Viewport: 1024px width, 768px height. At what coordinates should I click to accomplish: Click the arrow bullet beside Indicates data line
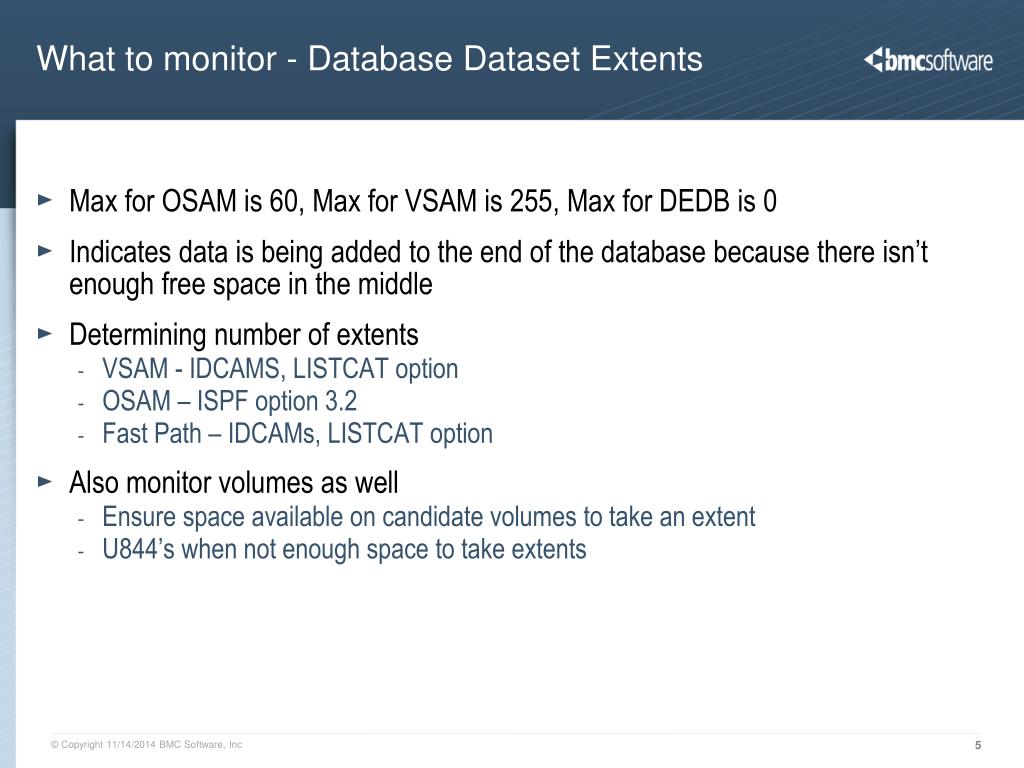coord(44,251)
